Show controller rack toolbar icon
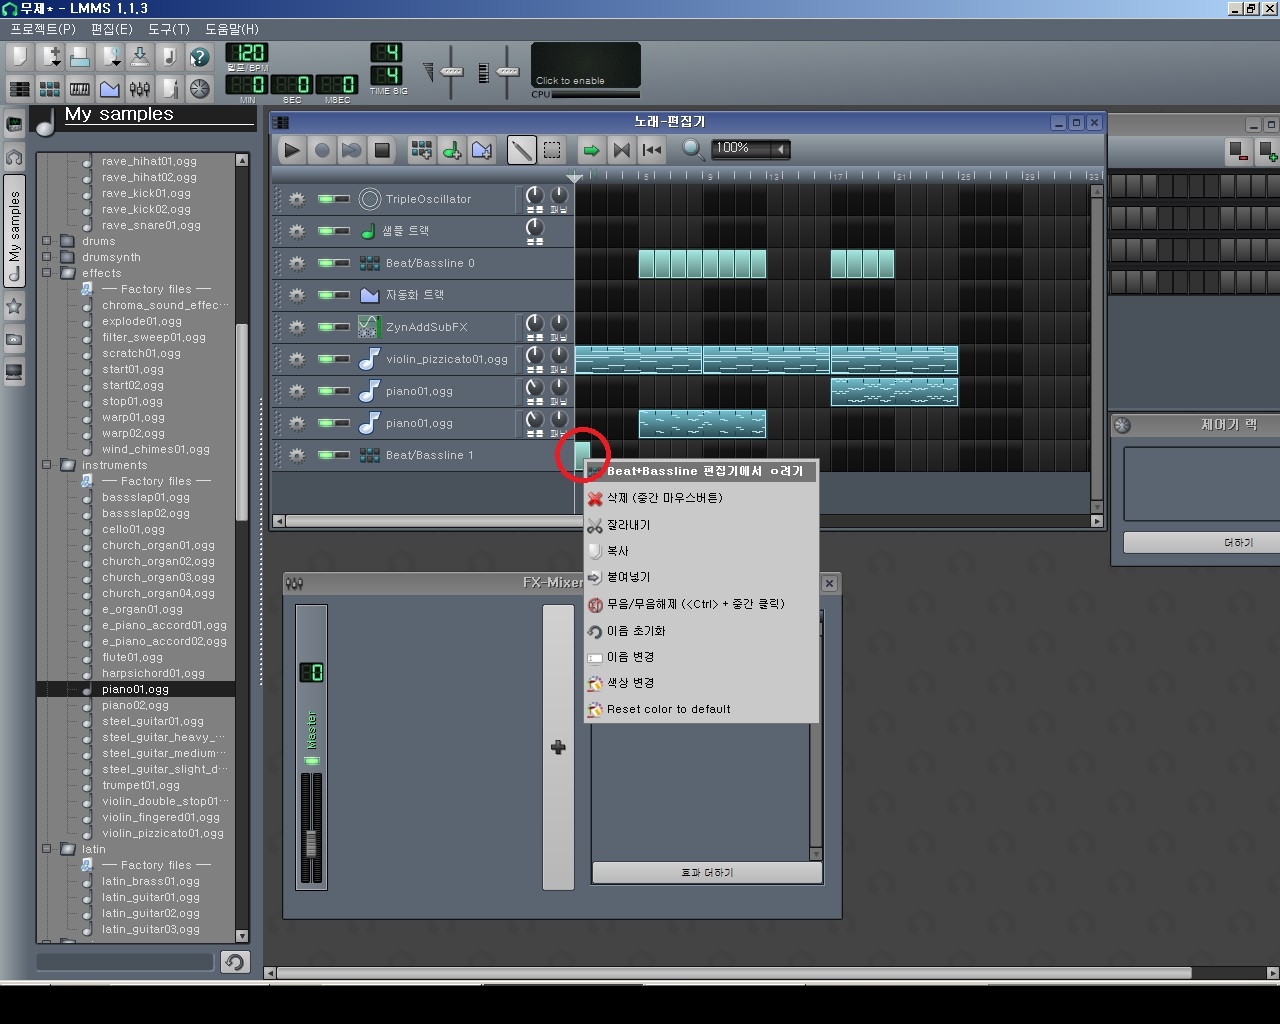1280x1024 pixels. [199, 89]
